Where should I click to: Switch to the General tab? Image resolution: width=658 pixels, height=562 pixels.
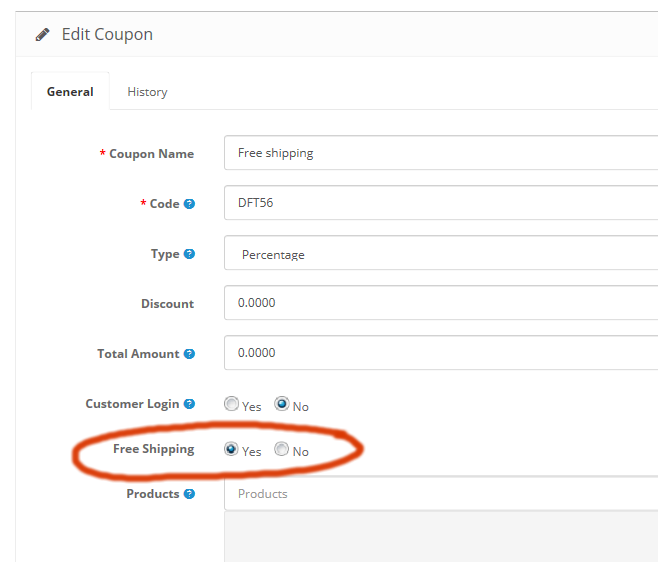click(x=70, y=91)
